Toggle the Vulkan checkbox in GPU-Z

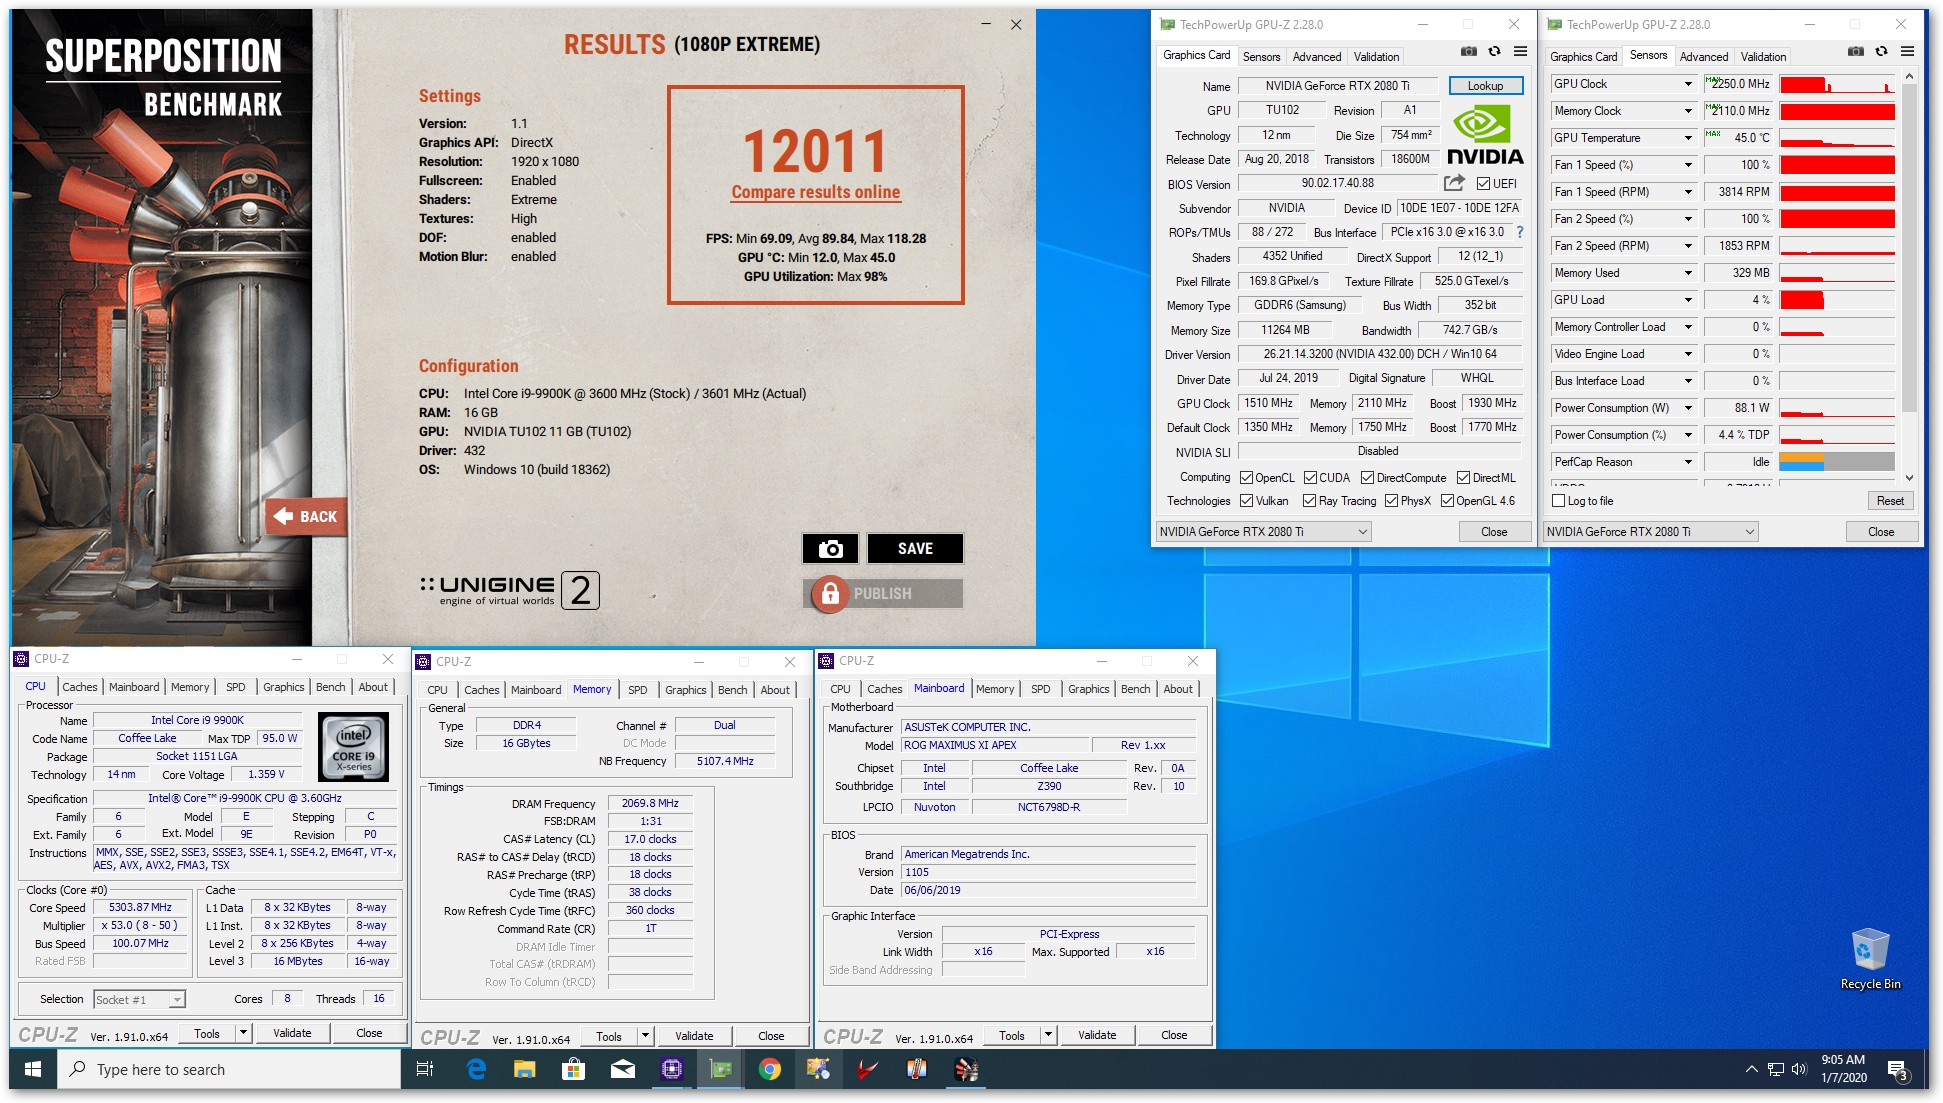point(1246,501)
